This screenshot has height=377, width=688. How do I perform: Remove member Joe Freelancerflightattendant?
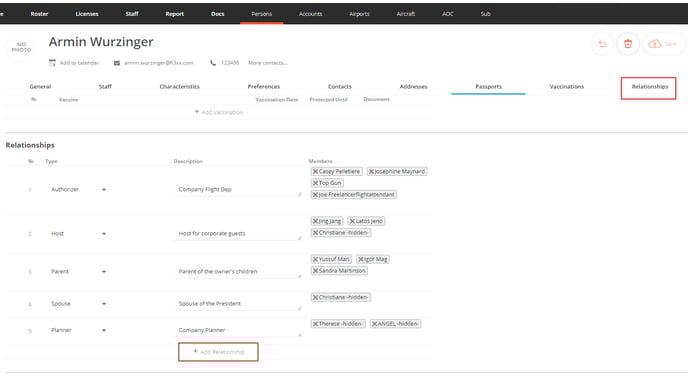pos(315,194)
